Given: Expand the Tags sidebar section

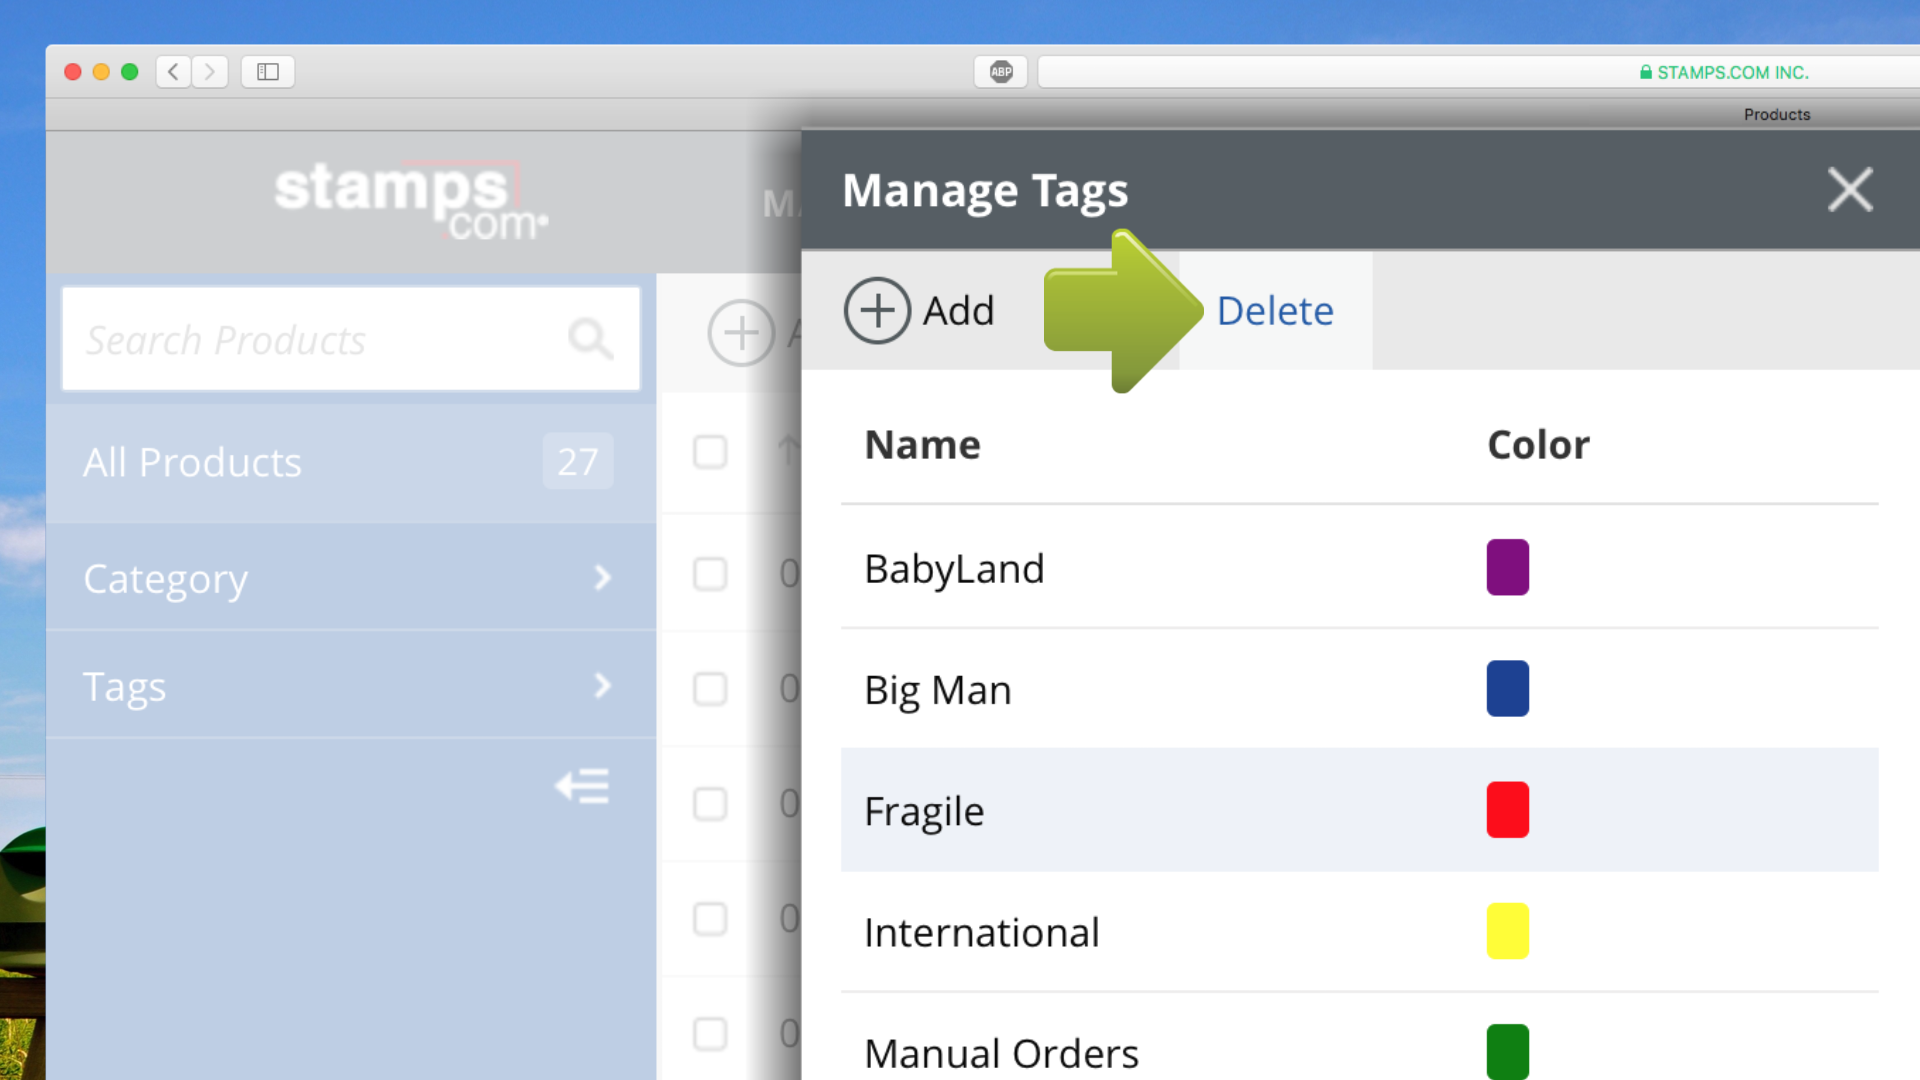Looking at the screenshot, I should point(350,686).
